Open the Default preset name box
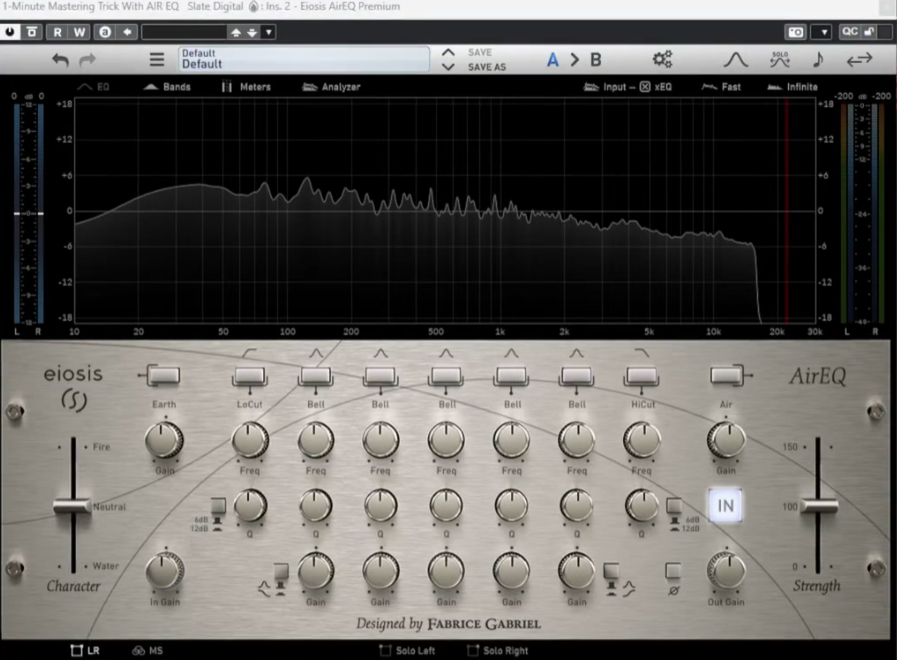Image resolution: width=897 pixels, height=660 pixels. [304, 59]
